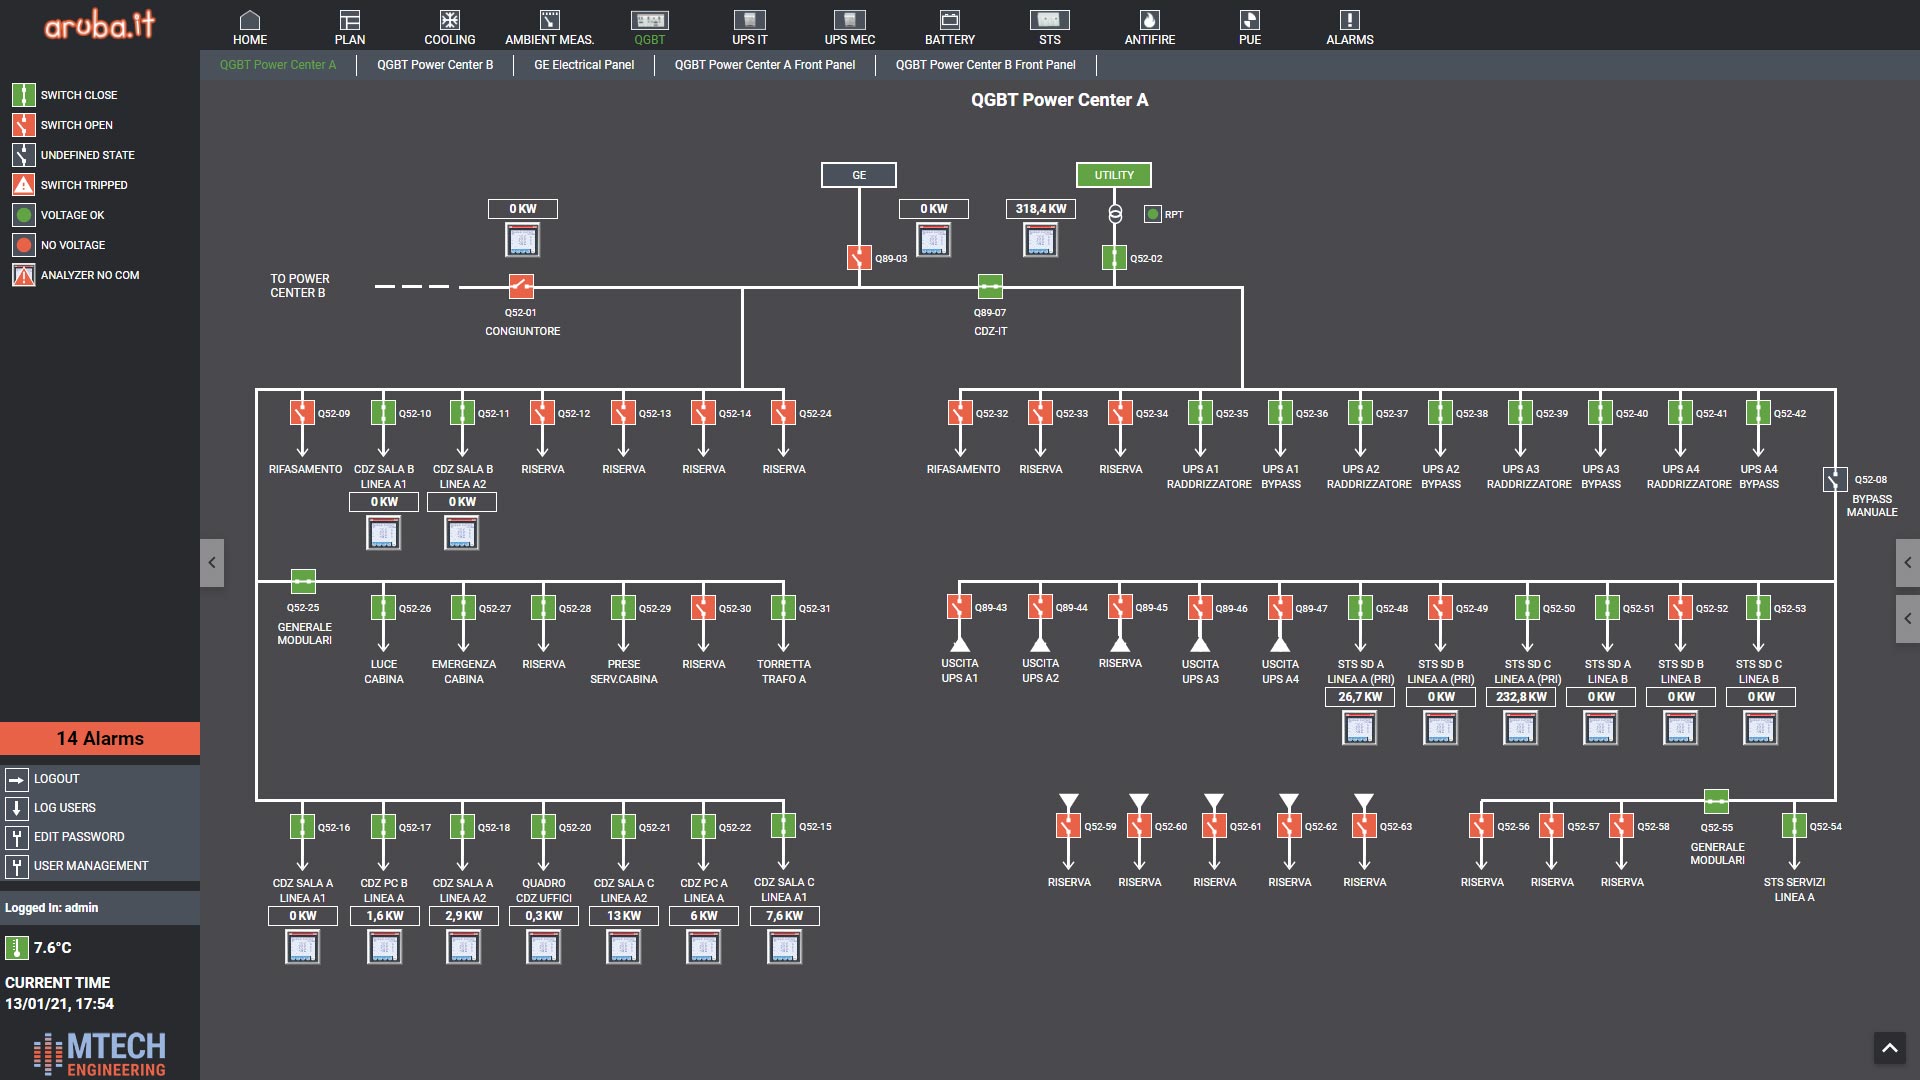Toggle the SWITCH CLOSE indicator

[x=22, y=95]
